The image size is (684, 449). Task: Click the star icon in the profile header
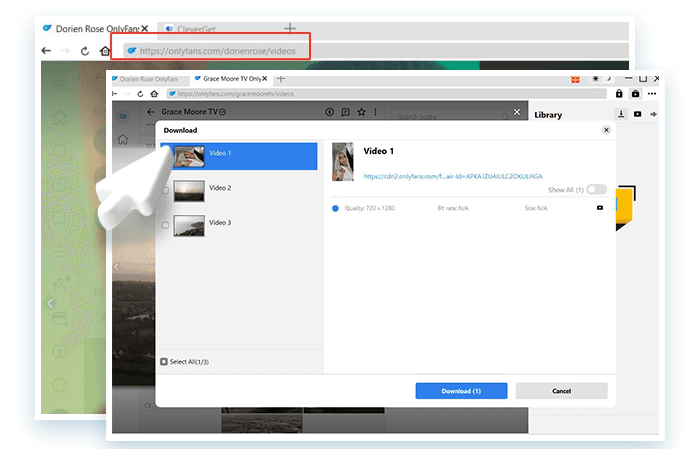click(x=361, y=112)
